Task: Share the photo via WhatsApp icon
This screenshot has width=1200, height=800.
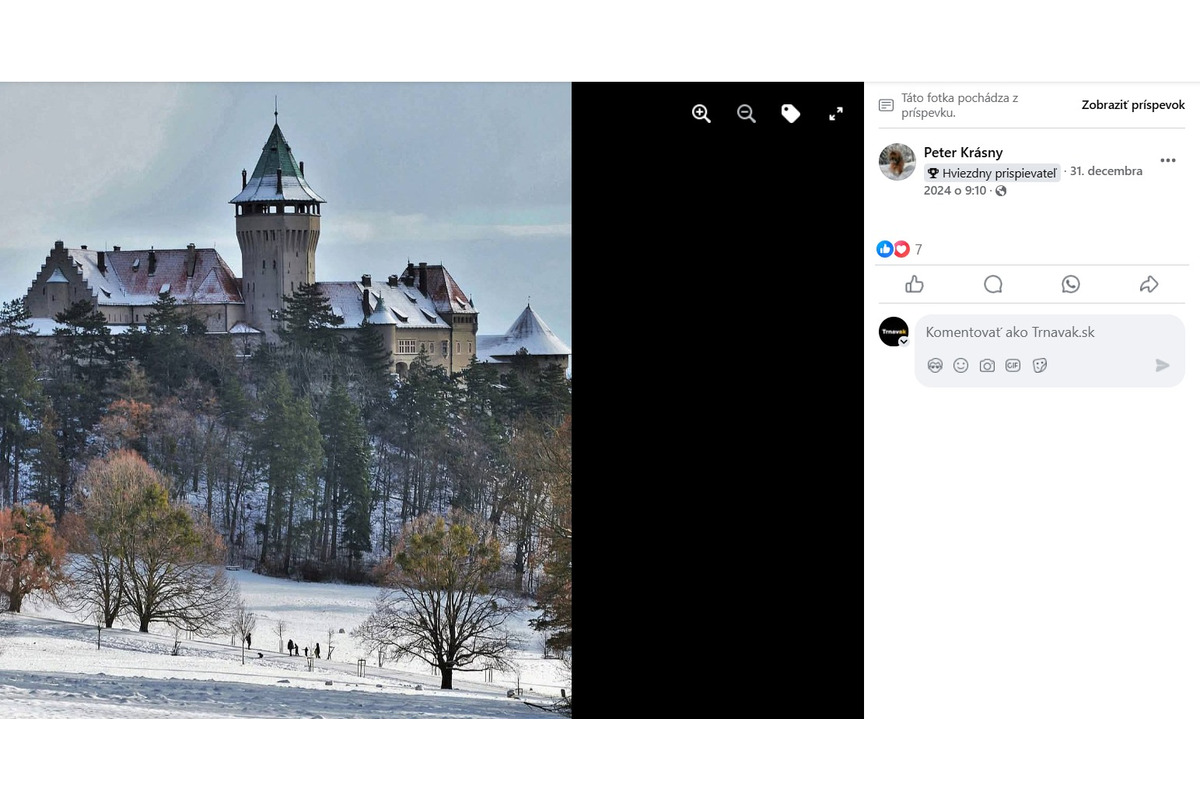Action: [x=1071, y=284]
